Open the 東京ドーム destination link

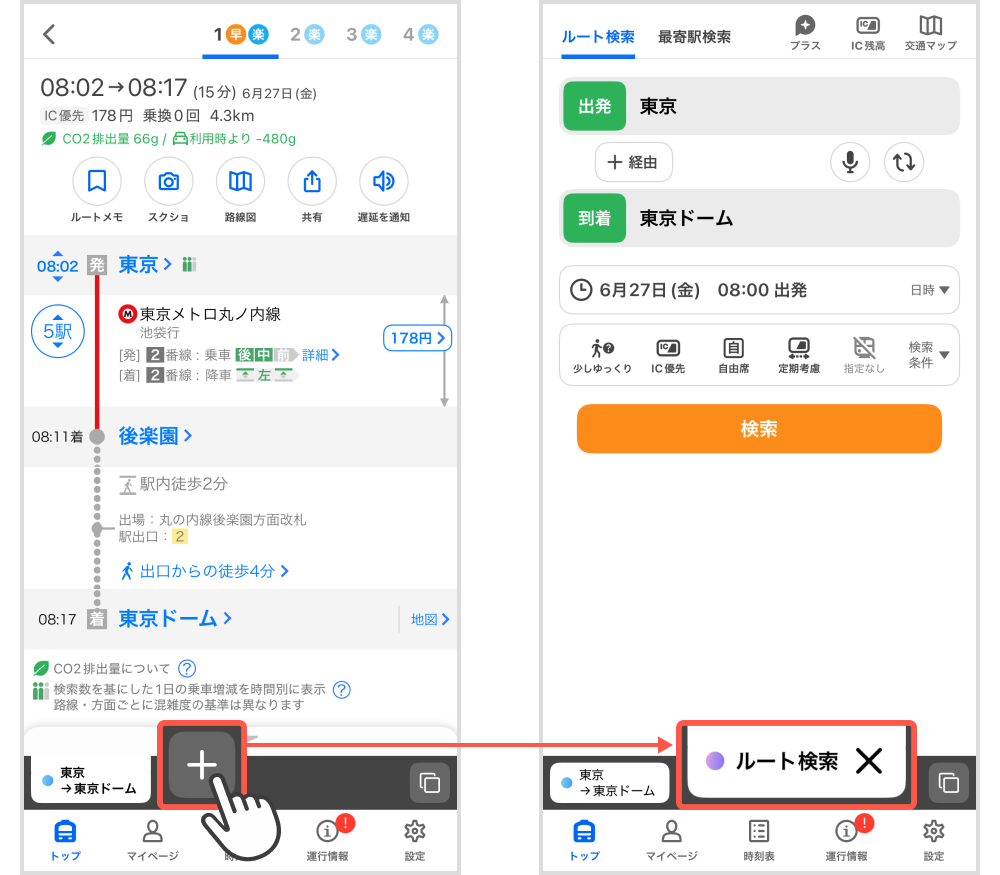point(175,619)
